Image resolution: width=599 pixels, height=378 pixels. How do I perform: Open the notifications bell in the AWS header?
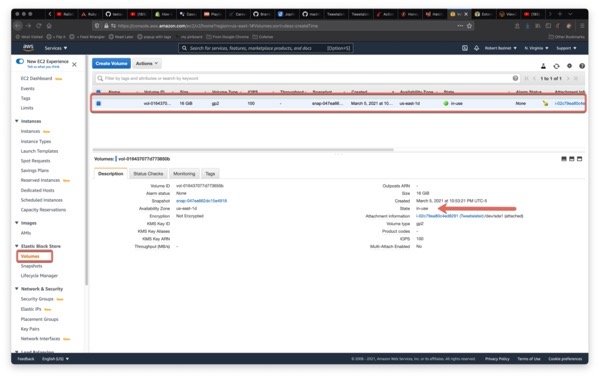[x=476, y=48]
